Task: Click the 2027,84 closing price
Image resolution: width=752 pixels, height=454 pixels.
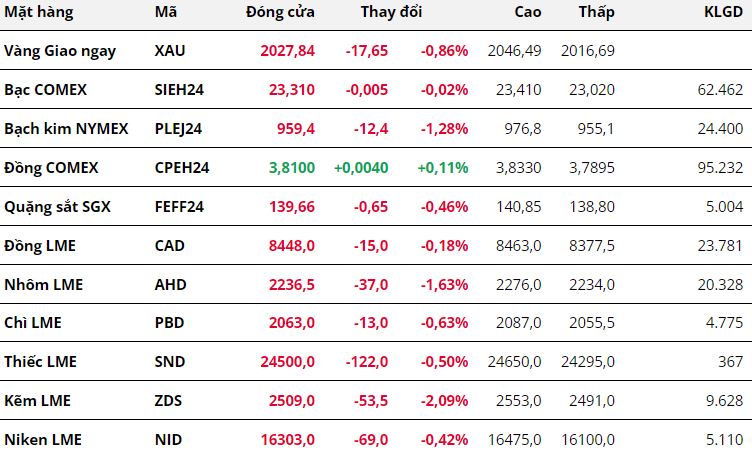Action: (285, 50)
